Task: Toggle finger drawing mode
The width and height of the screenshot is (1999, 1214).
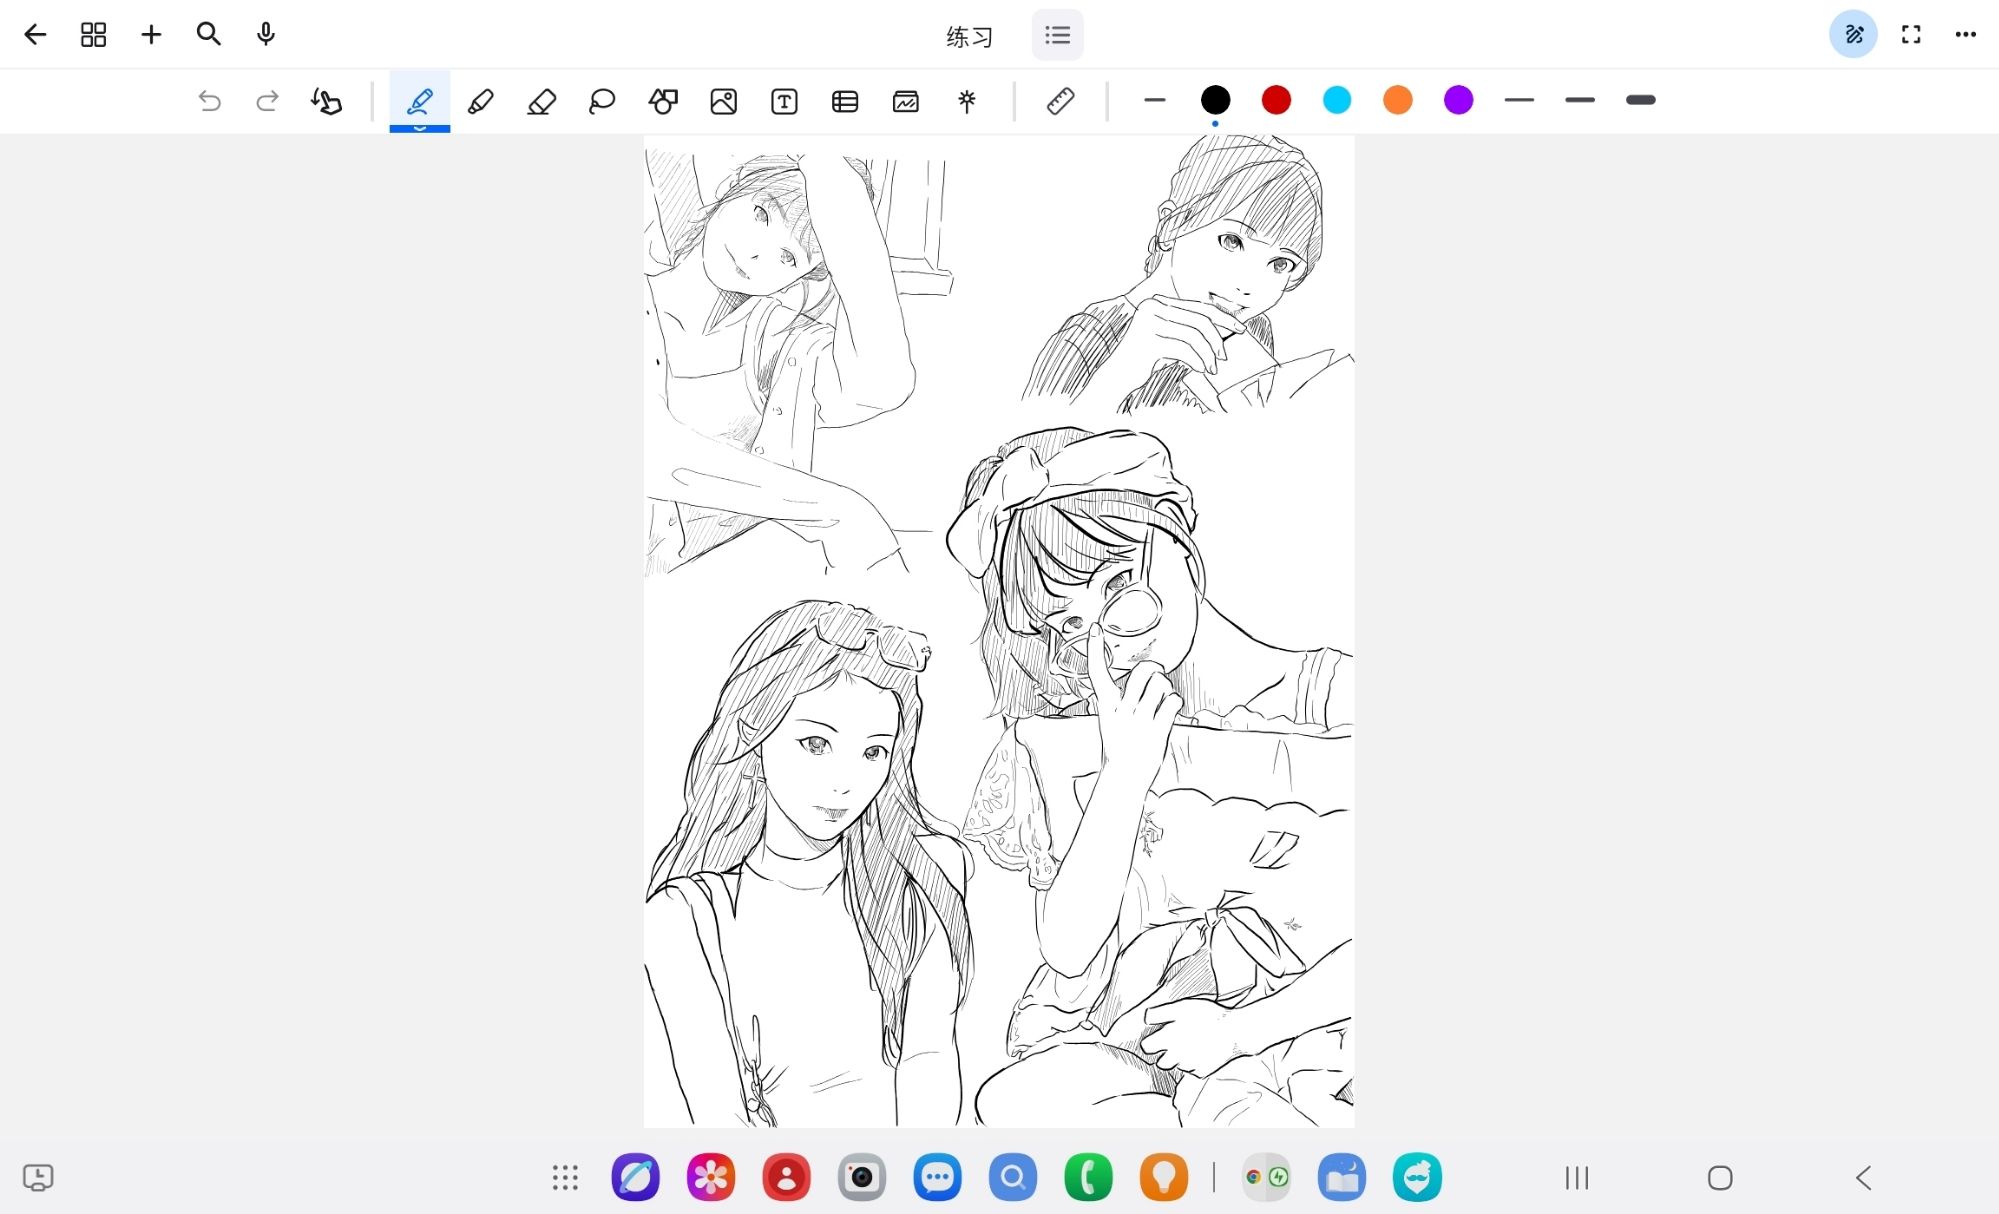Action: 326,101
